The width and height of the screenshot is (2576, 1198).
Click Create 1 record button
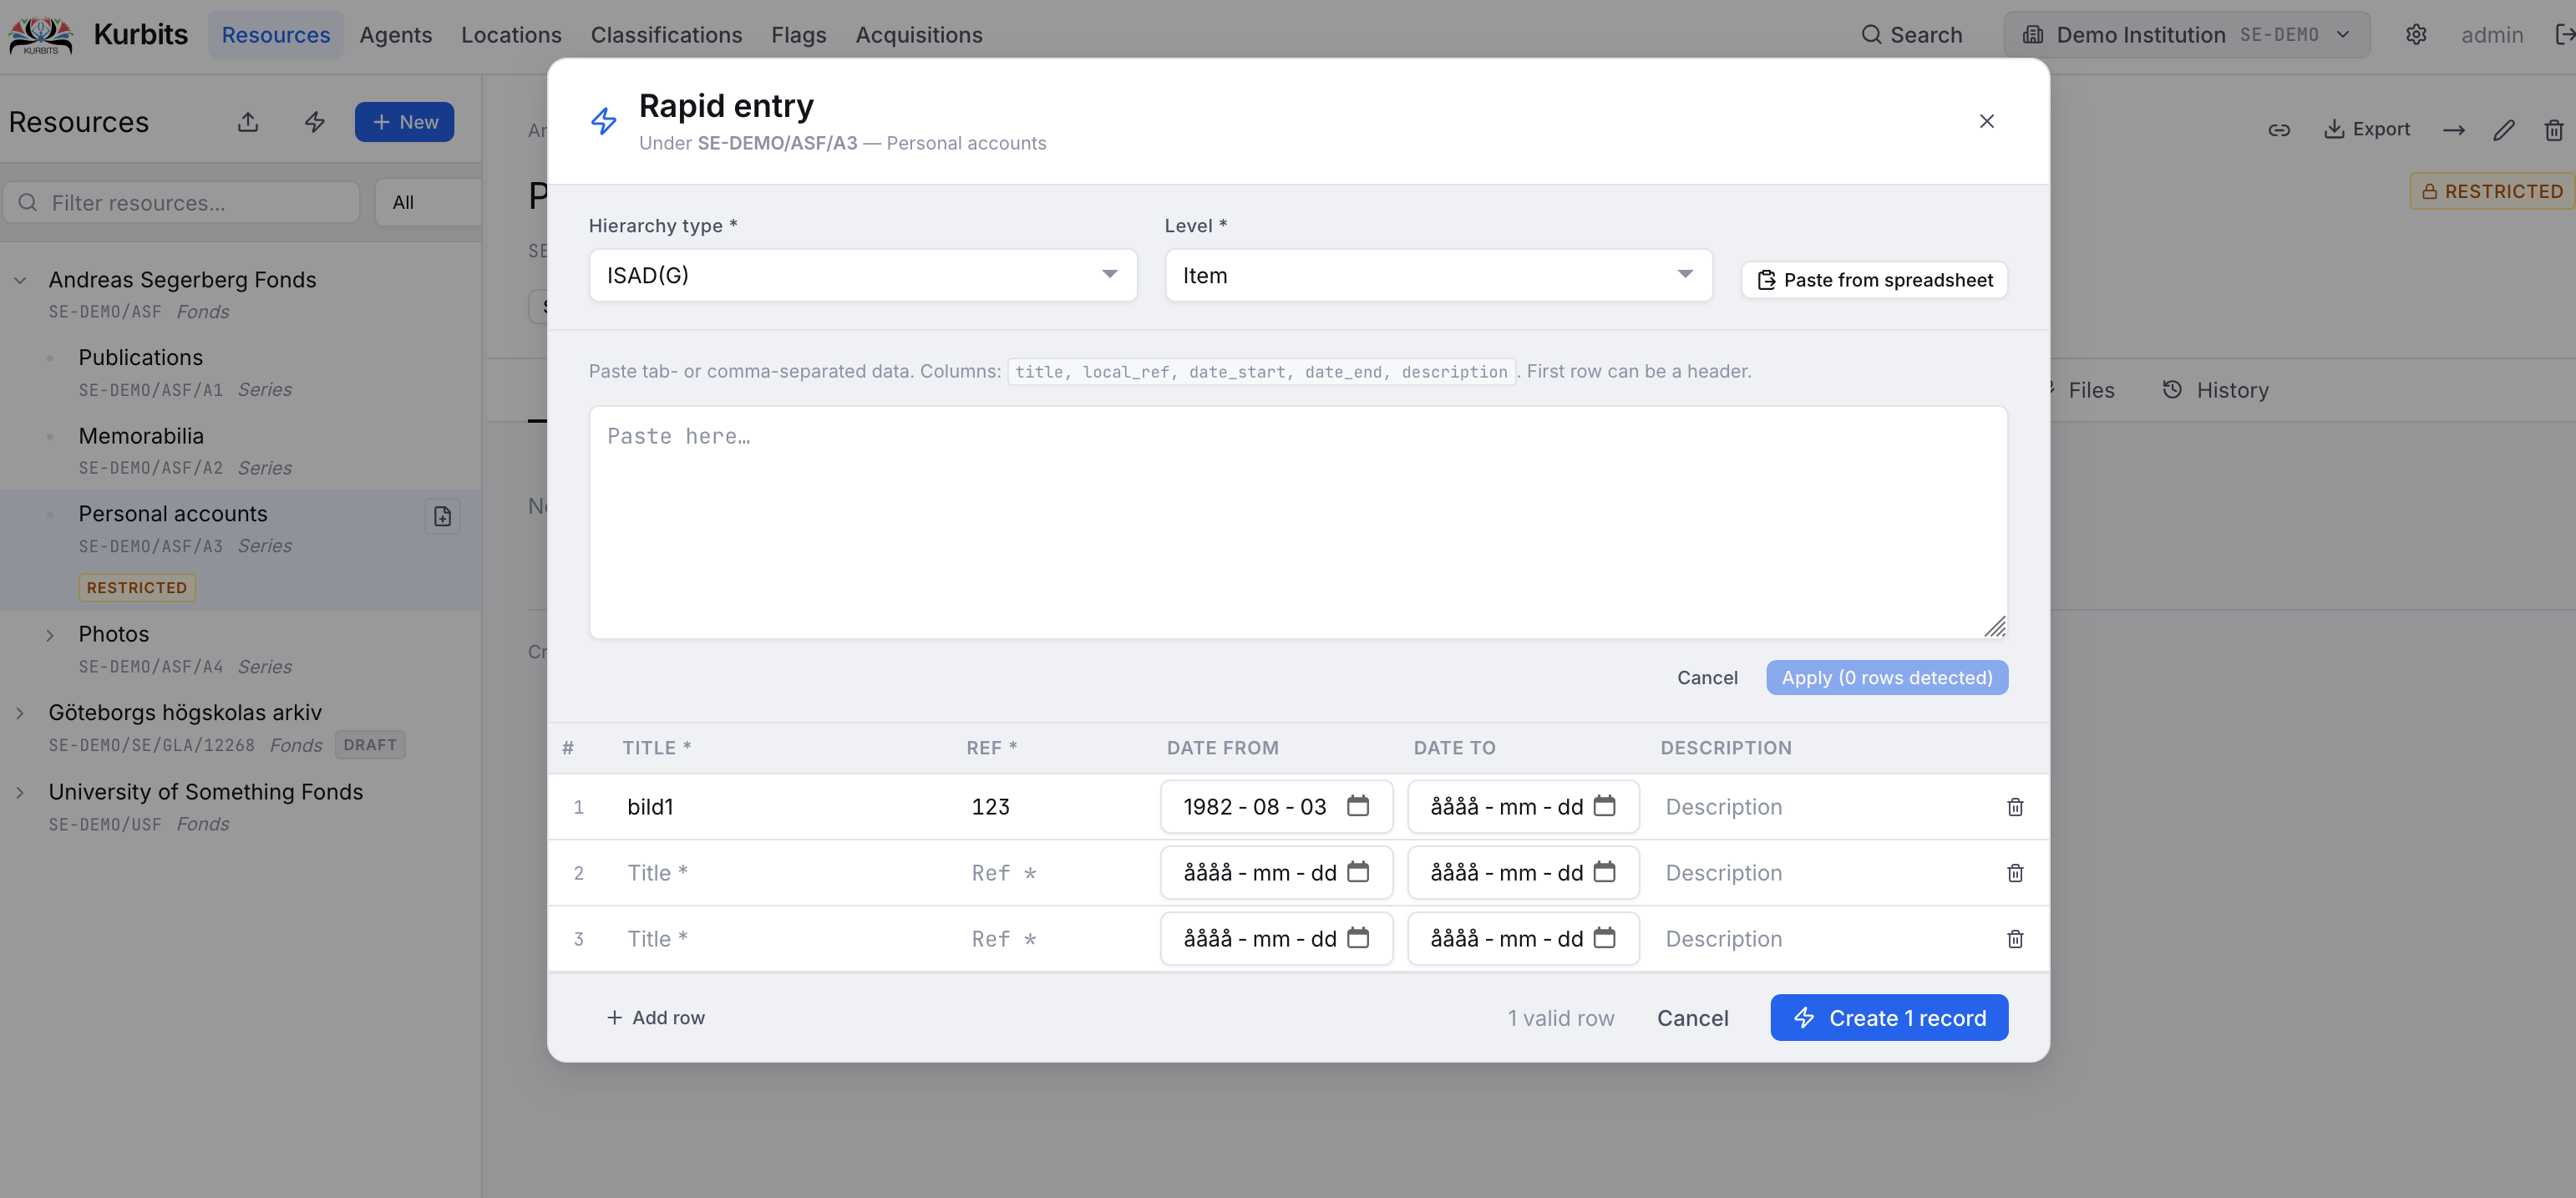click(x=1889, y=1017)
